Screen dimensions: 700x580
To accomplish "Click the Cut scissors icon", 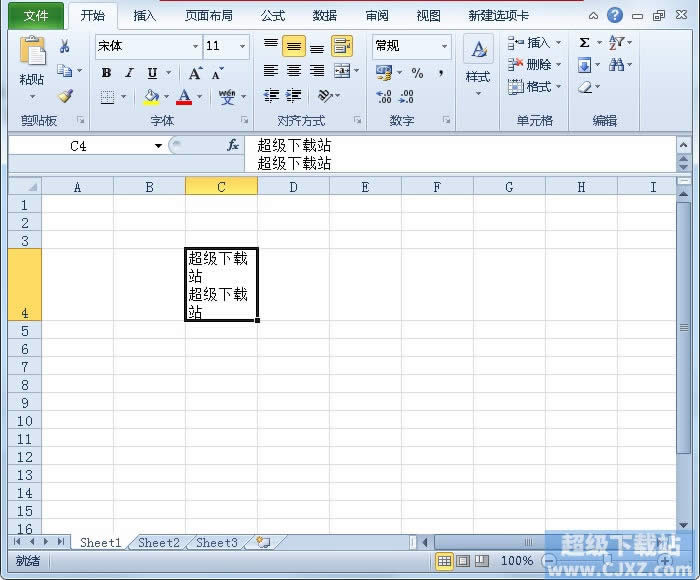I will [65, 46].
